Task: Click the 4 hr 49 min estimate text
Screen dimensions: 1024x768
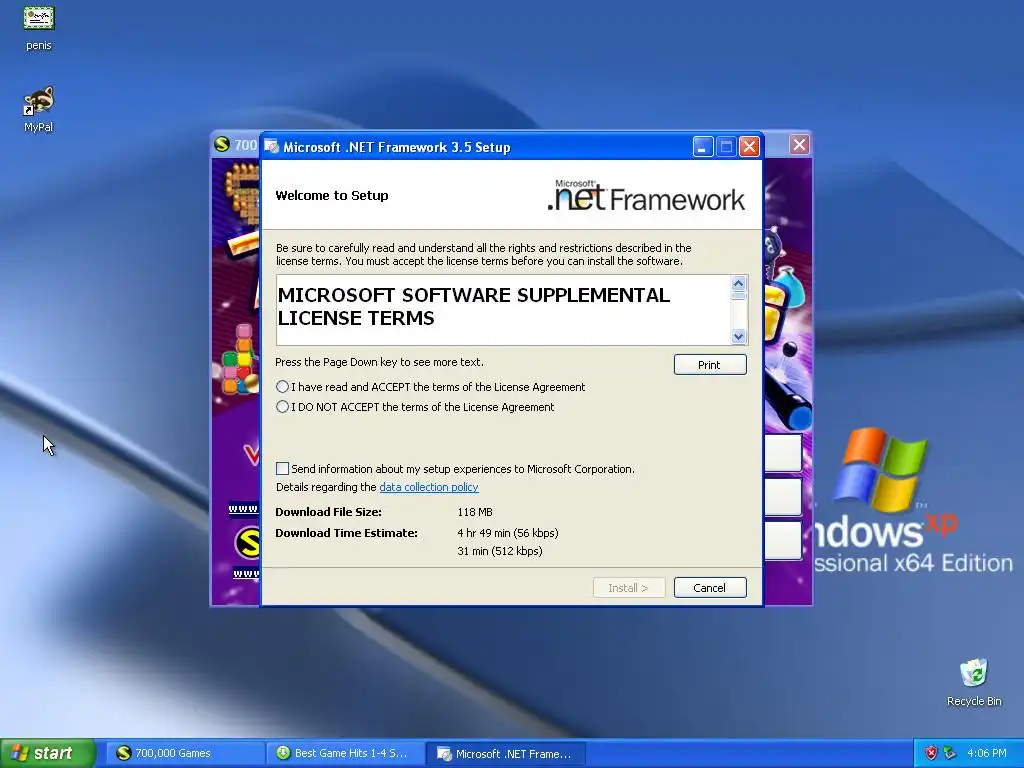Action: 507,533
